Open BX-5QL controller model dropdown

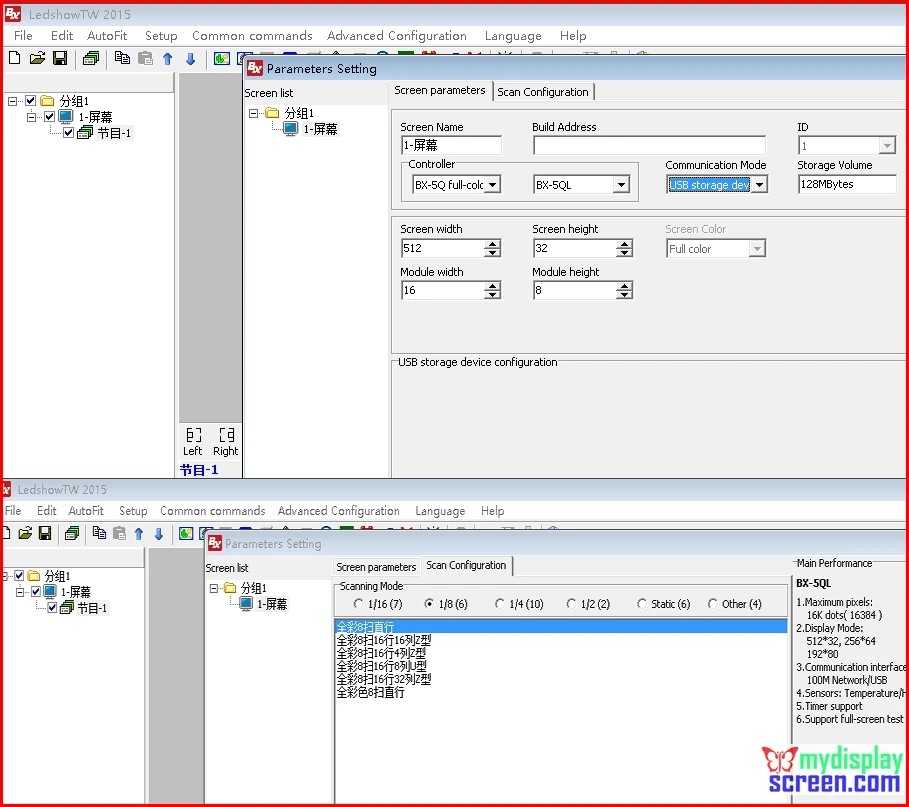coord(621,185)
